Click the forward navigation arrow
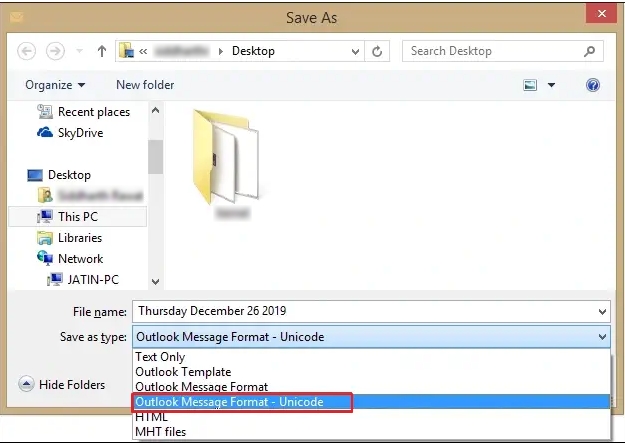 55,51
